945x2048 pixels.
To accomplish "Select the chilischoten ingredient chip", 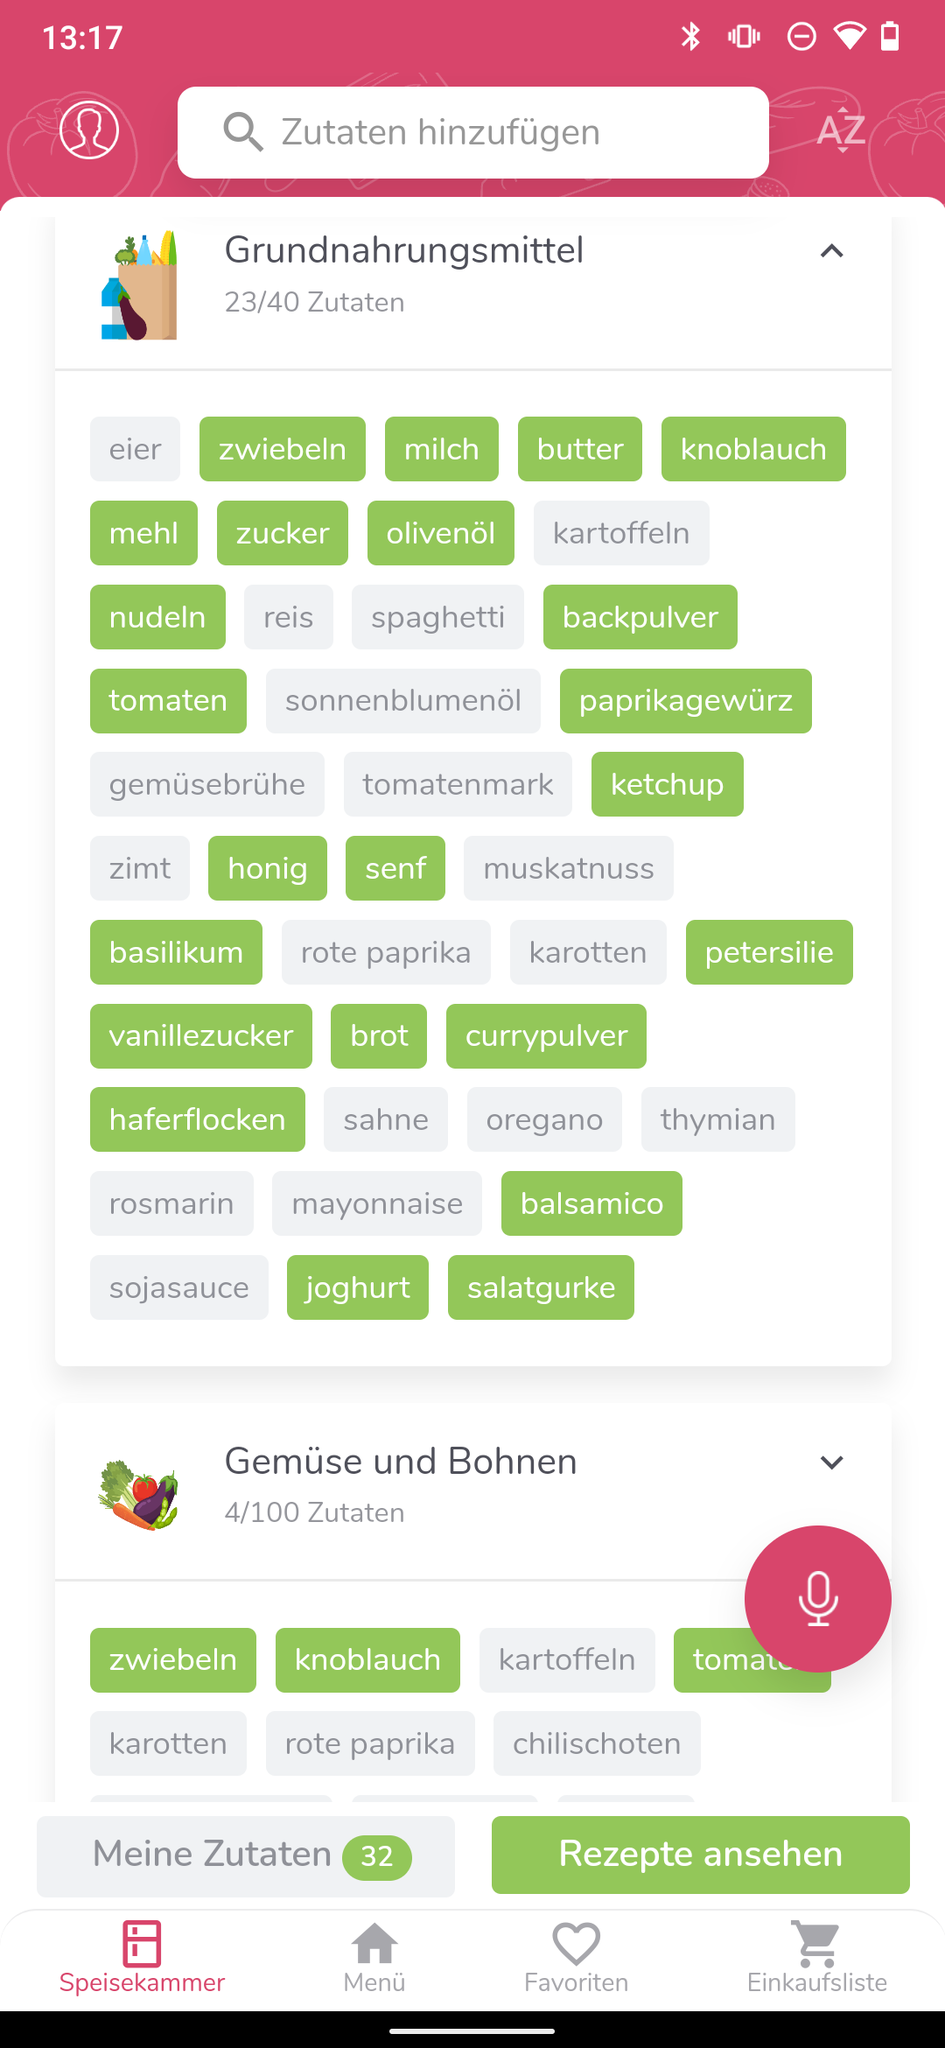I will [596, 1743].
